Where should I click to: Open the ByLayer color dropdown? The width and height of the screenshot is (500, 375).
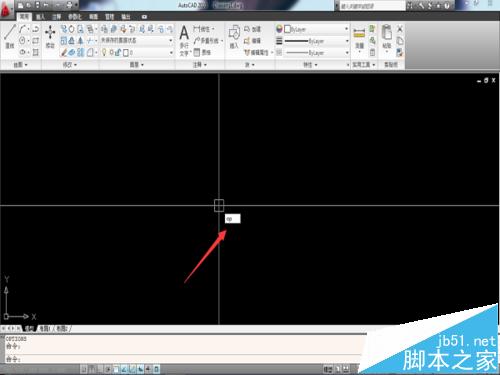[x=316, y=29]
